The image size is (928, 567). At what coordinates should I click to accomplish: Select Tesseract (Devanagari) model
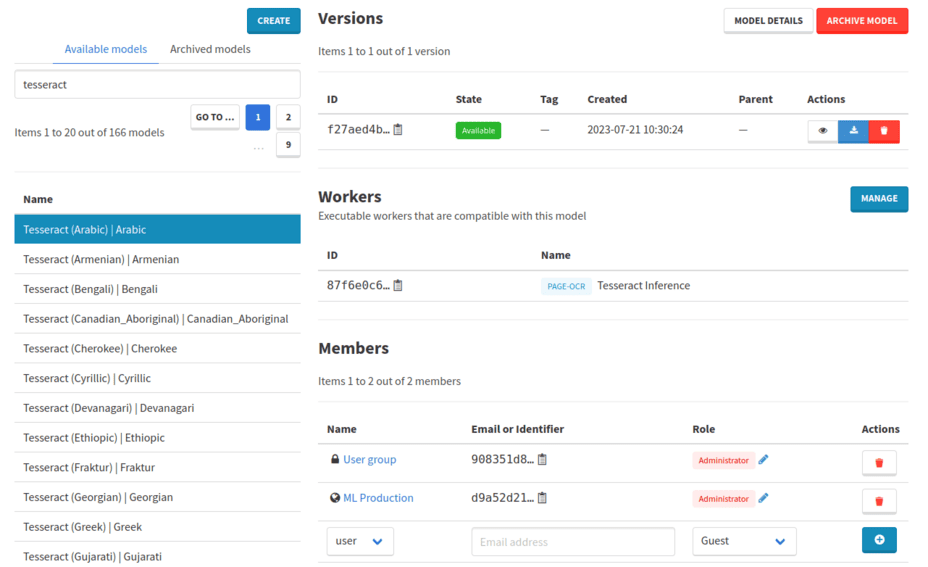(x=157, y=408)
